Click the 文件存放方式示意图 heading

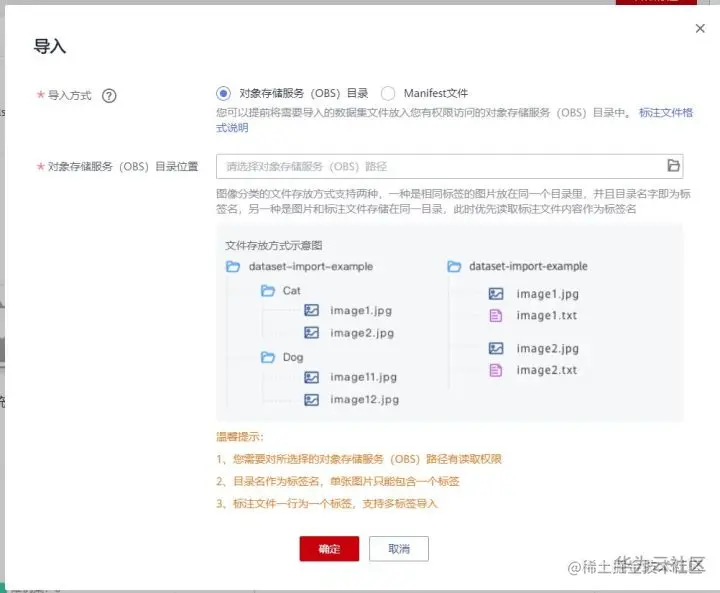point(274,245)
